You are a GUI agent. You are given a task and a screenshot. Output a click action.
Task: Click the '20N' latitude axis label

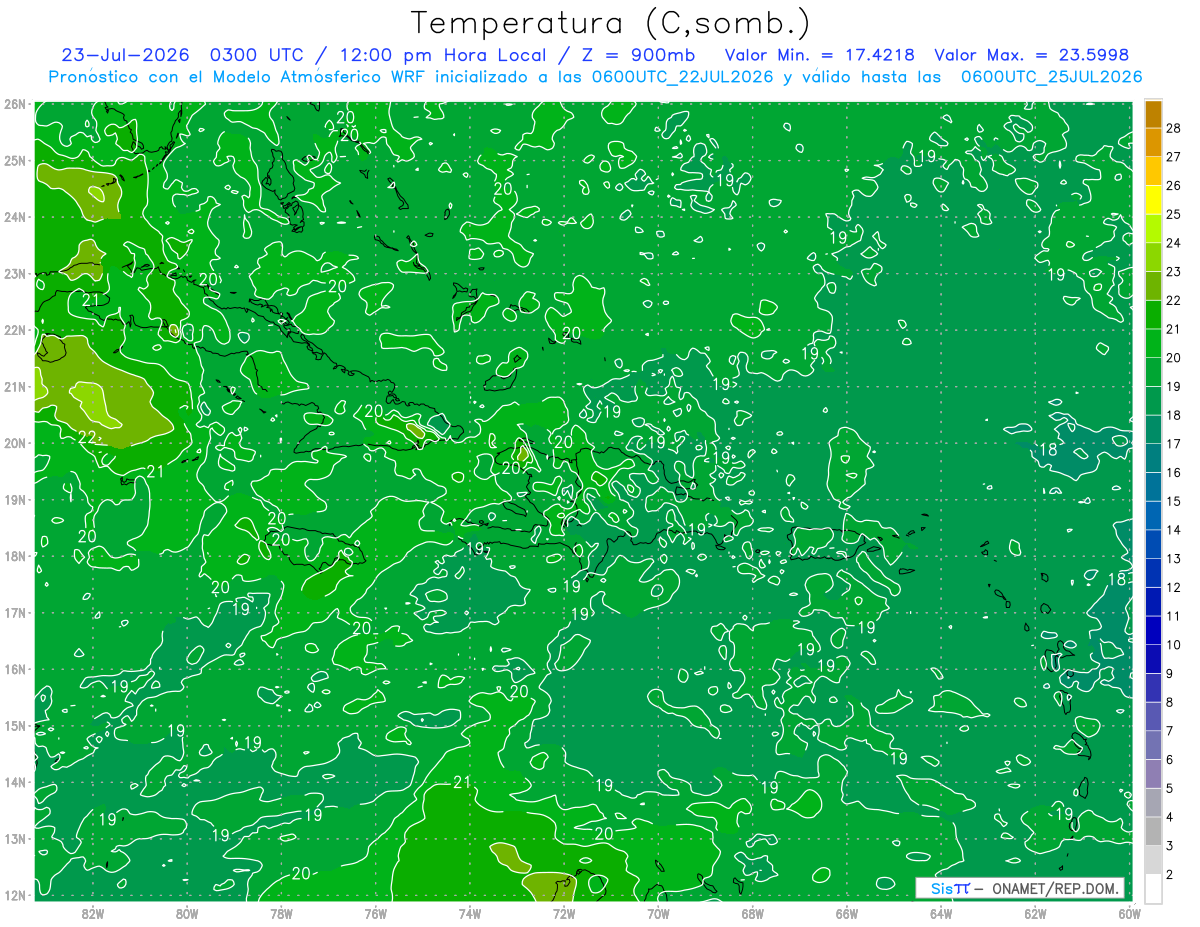tap(14, 443)
